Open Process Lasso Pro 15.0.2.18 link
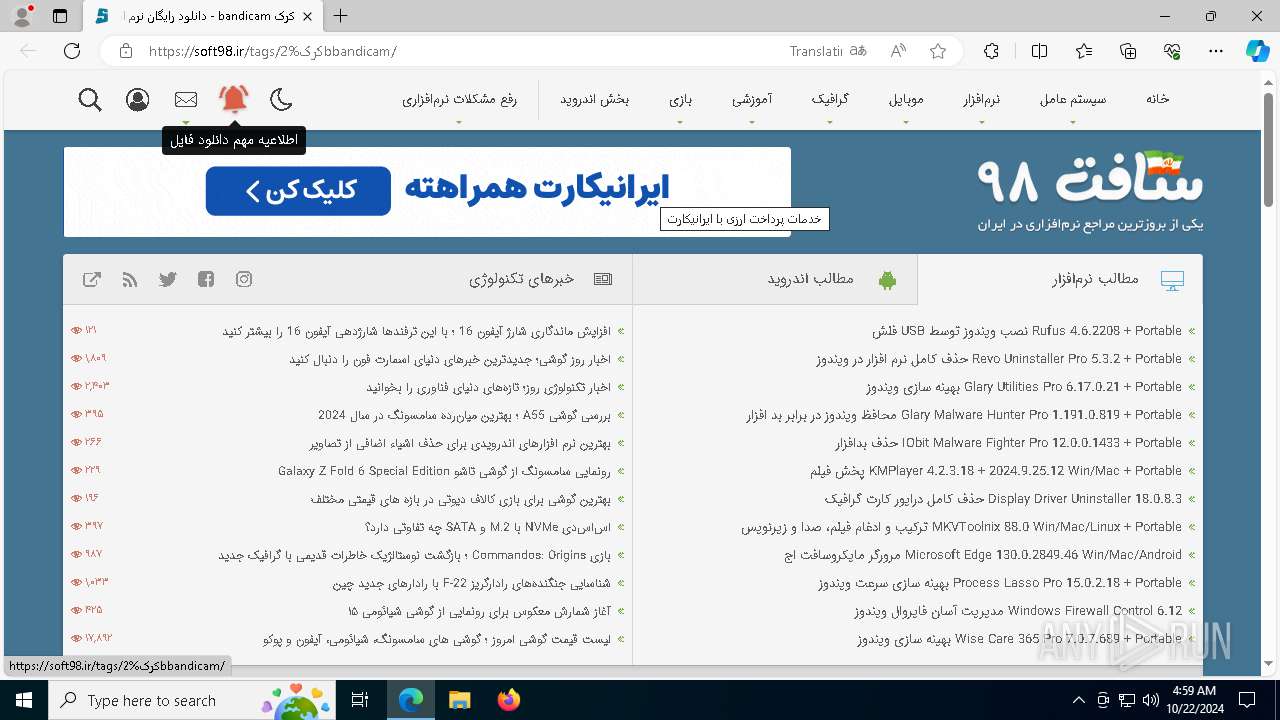The height and width of the screenshot is (720, 1280). point(1000,583)
